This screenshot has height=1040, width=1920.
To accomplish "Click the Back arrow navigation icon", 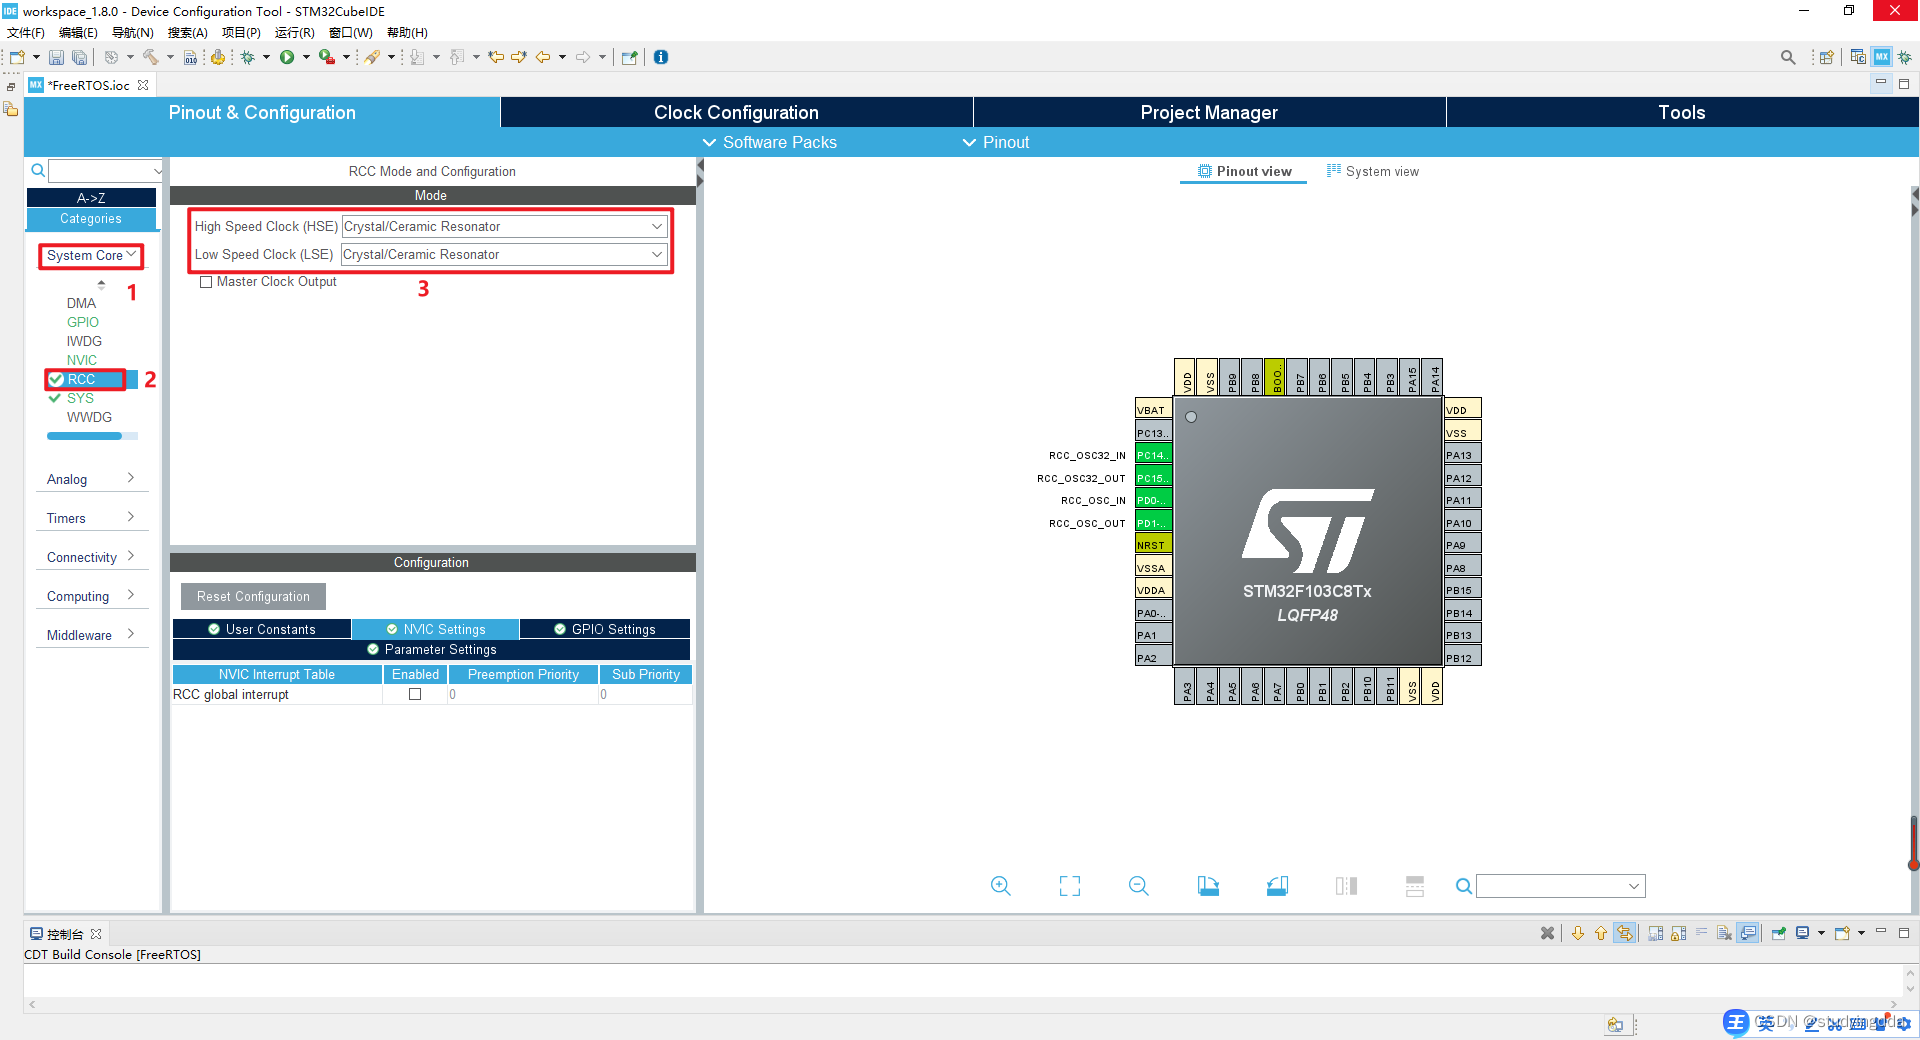I will (543, 57).
